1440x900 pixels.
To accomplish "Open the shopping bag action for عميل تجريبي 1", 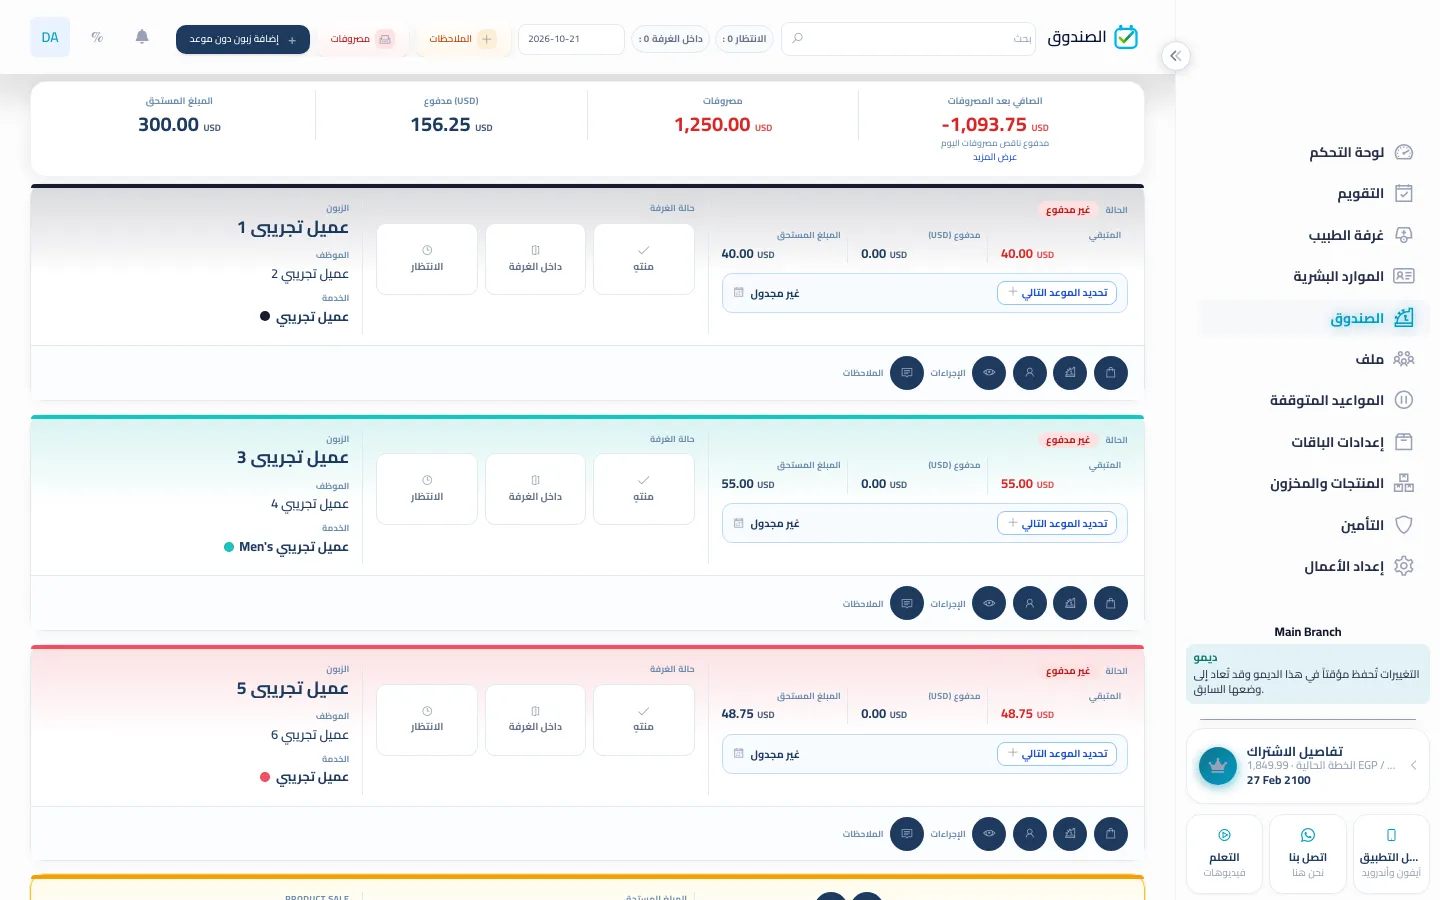I will (x=1111, y=373).
